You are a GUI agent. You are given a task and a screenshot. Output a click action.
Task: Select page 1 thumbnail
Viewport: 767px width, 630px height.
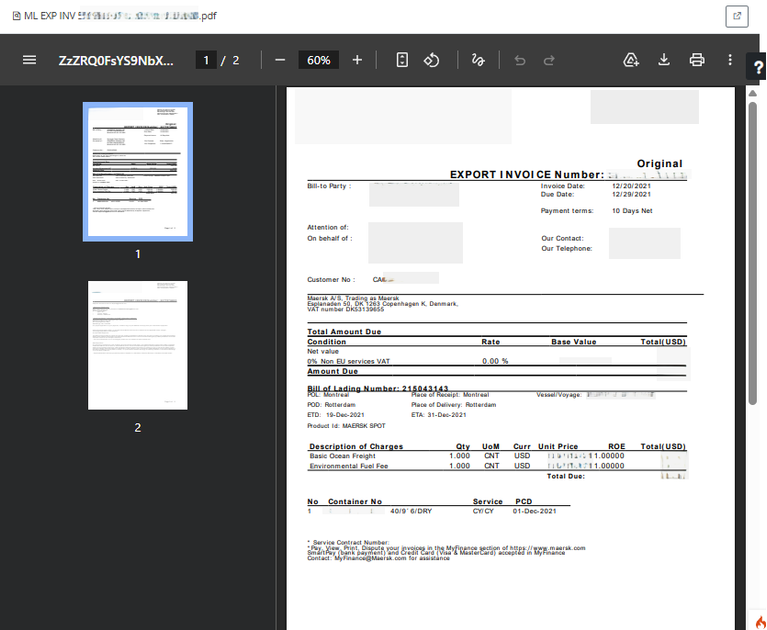(138, 172)
